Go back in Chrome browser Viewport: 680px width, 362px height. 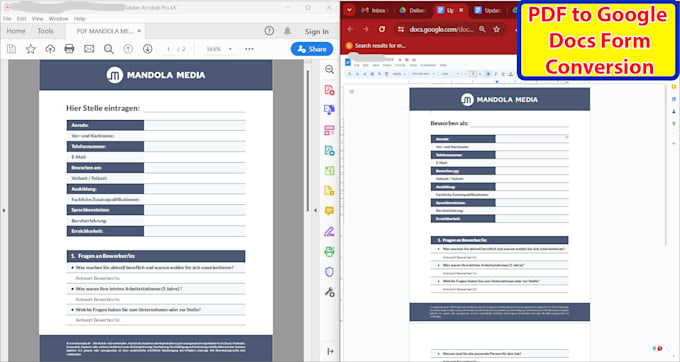pos(350,29)
